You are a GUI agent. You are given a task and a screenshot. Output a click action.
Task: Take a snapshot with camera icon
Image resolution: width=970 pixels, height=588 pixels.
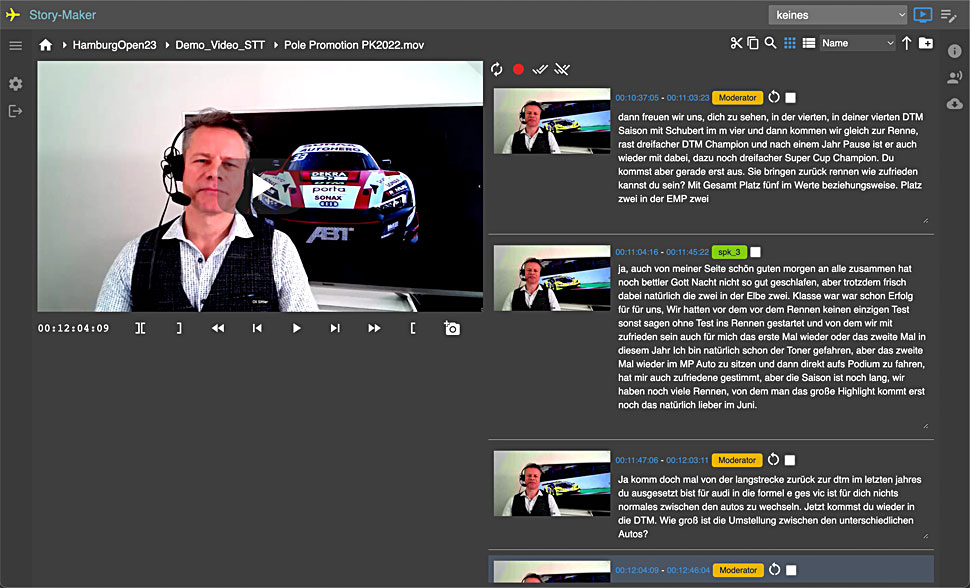pyautogui.click(x=452, y=328)
